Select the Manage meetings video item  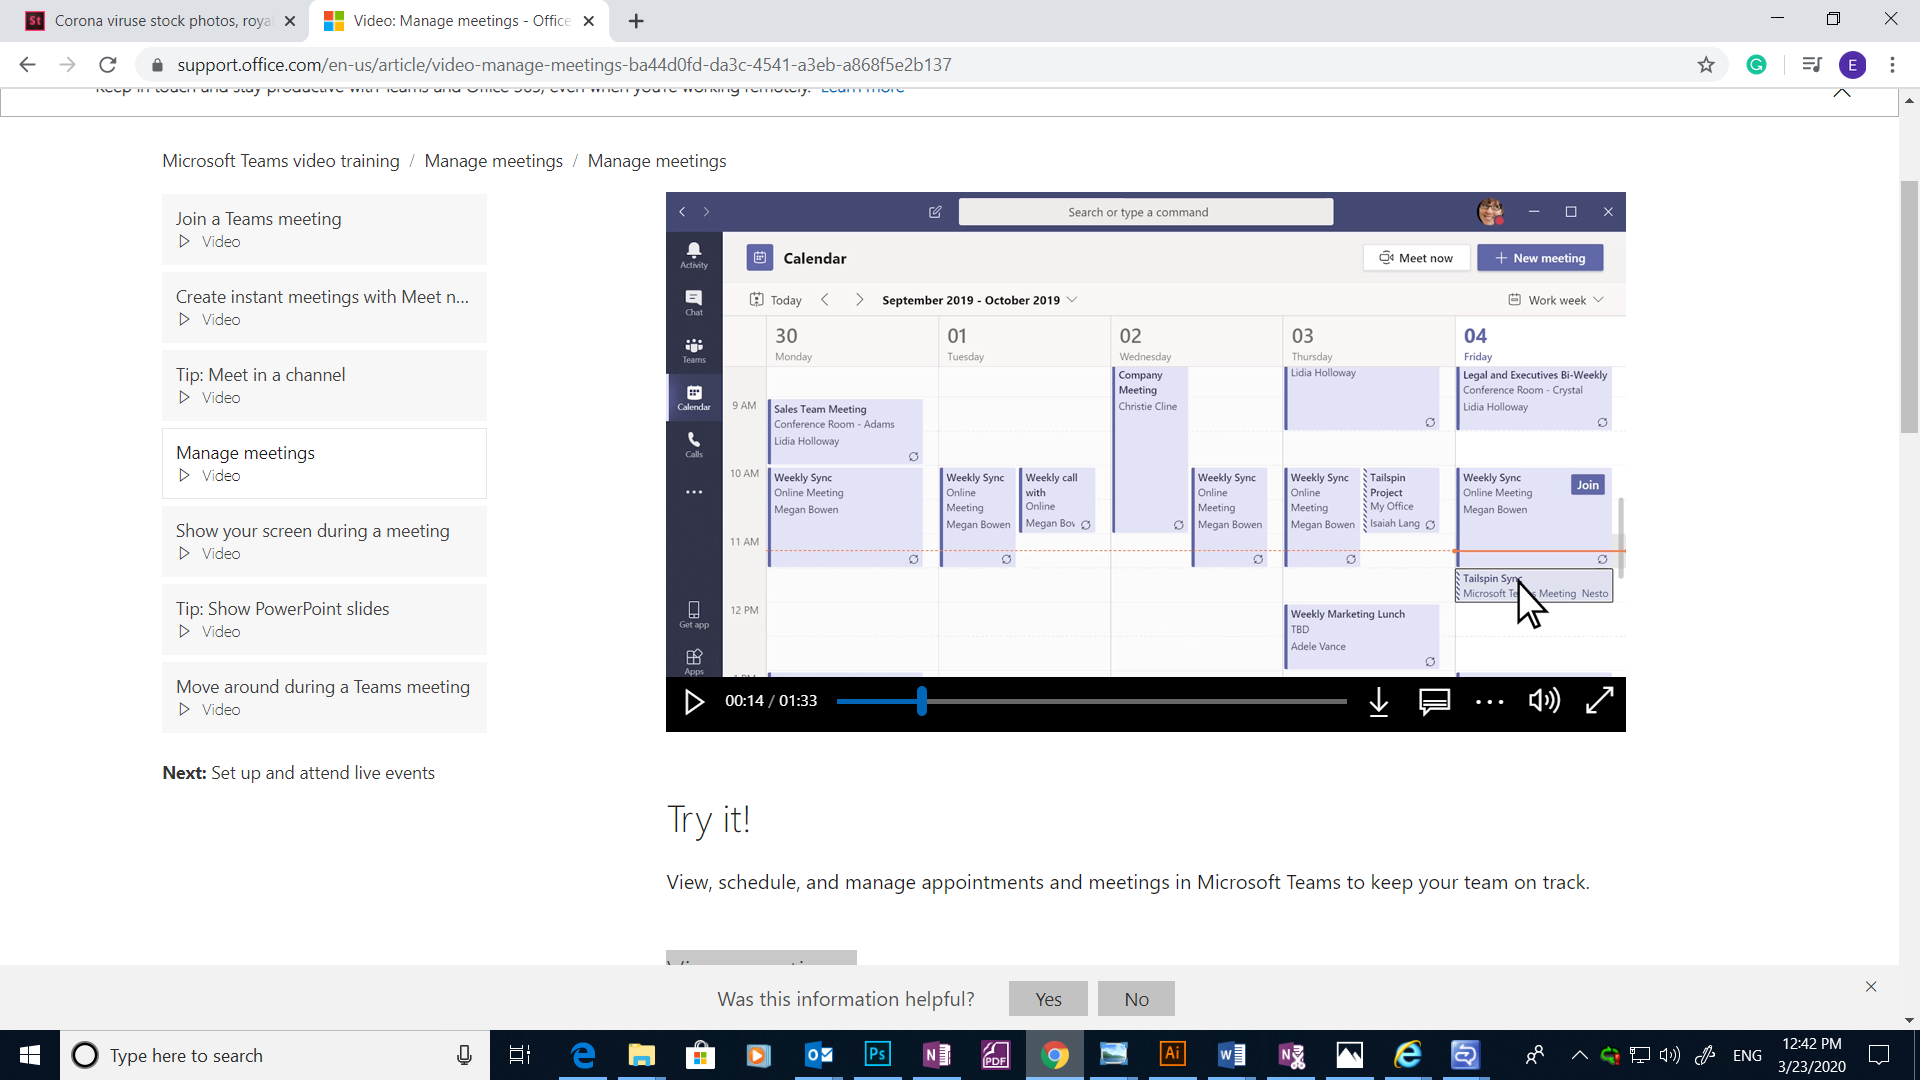(x=324, y=463)
